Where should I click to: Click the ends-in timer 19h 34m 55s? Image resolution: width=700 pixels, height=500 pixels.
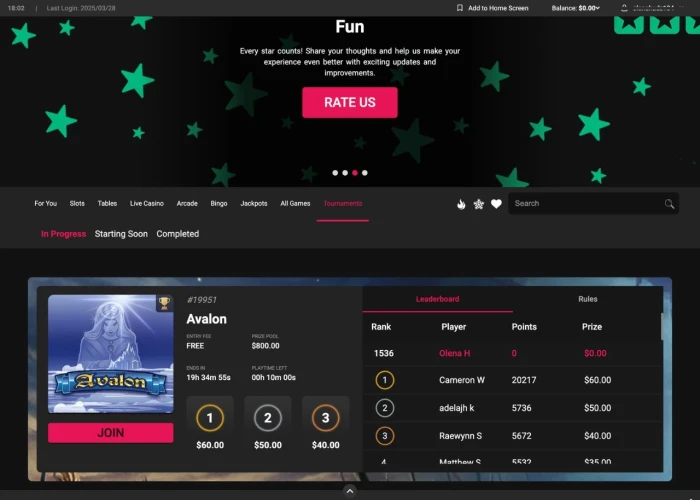click(x=208, y=378)
